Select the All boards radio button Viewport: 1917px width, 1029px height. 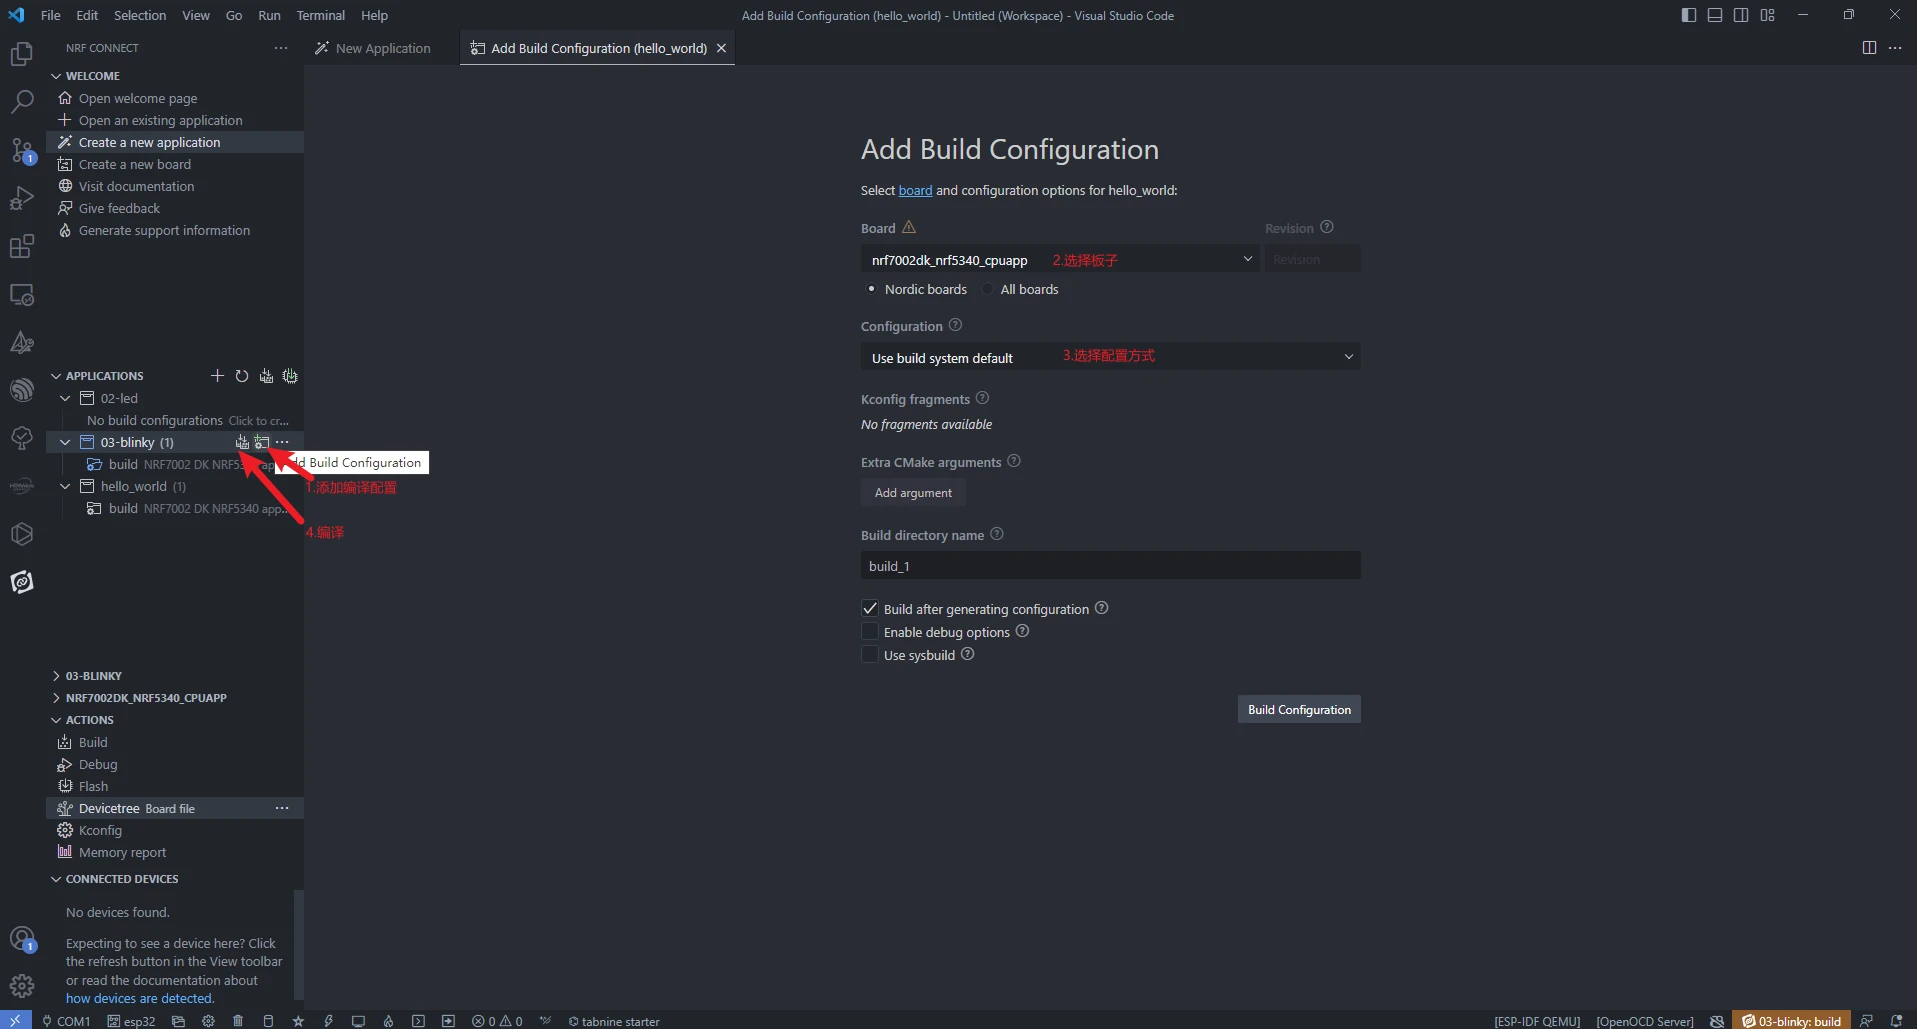click(x=988, y=289)
